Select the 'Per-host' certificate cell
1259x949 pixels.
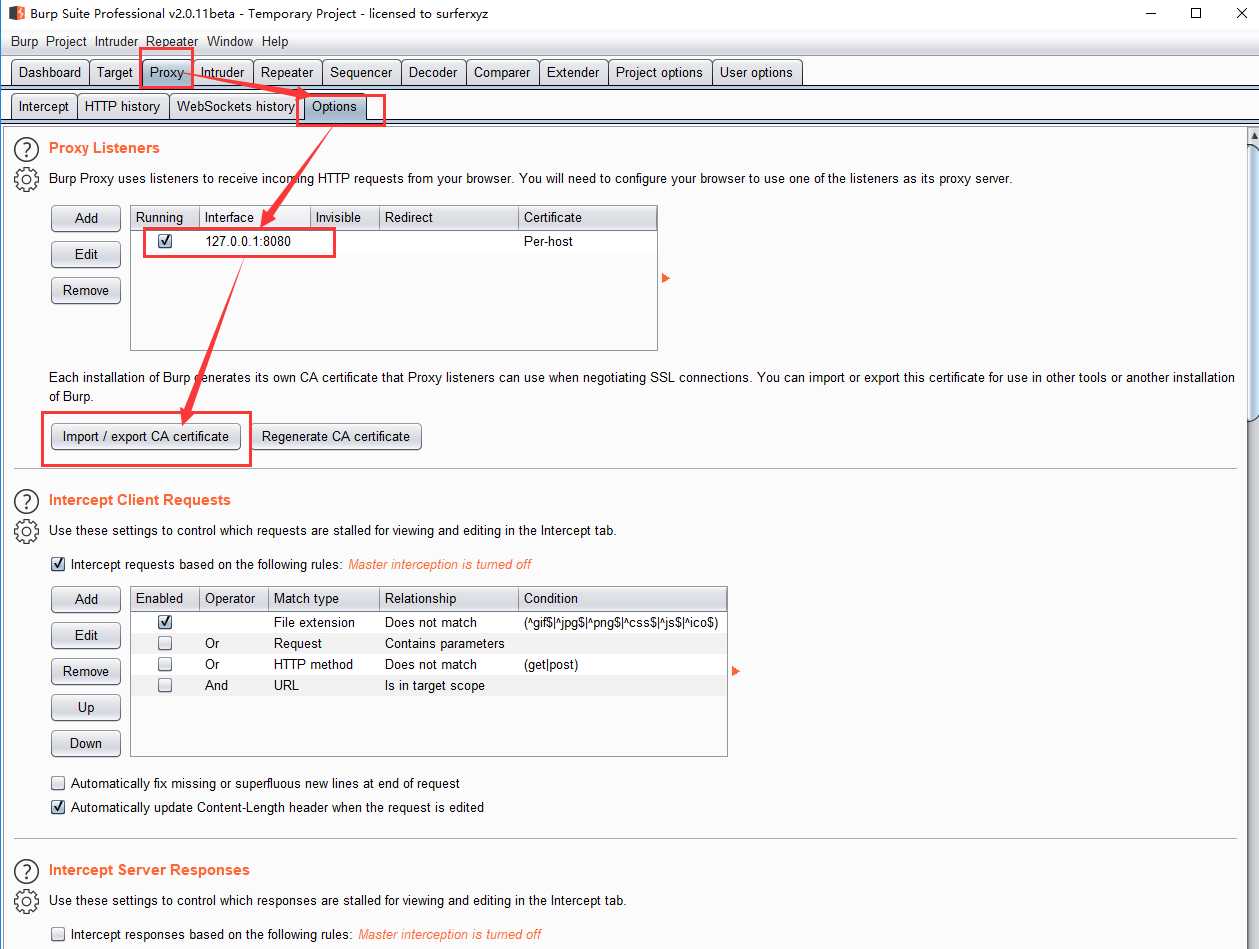588,241
